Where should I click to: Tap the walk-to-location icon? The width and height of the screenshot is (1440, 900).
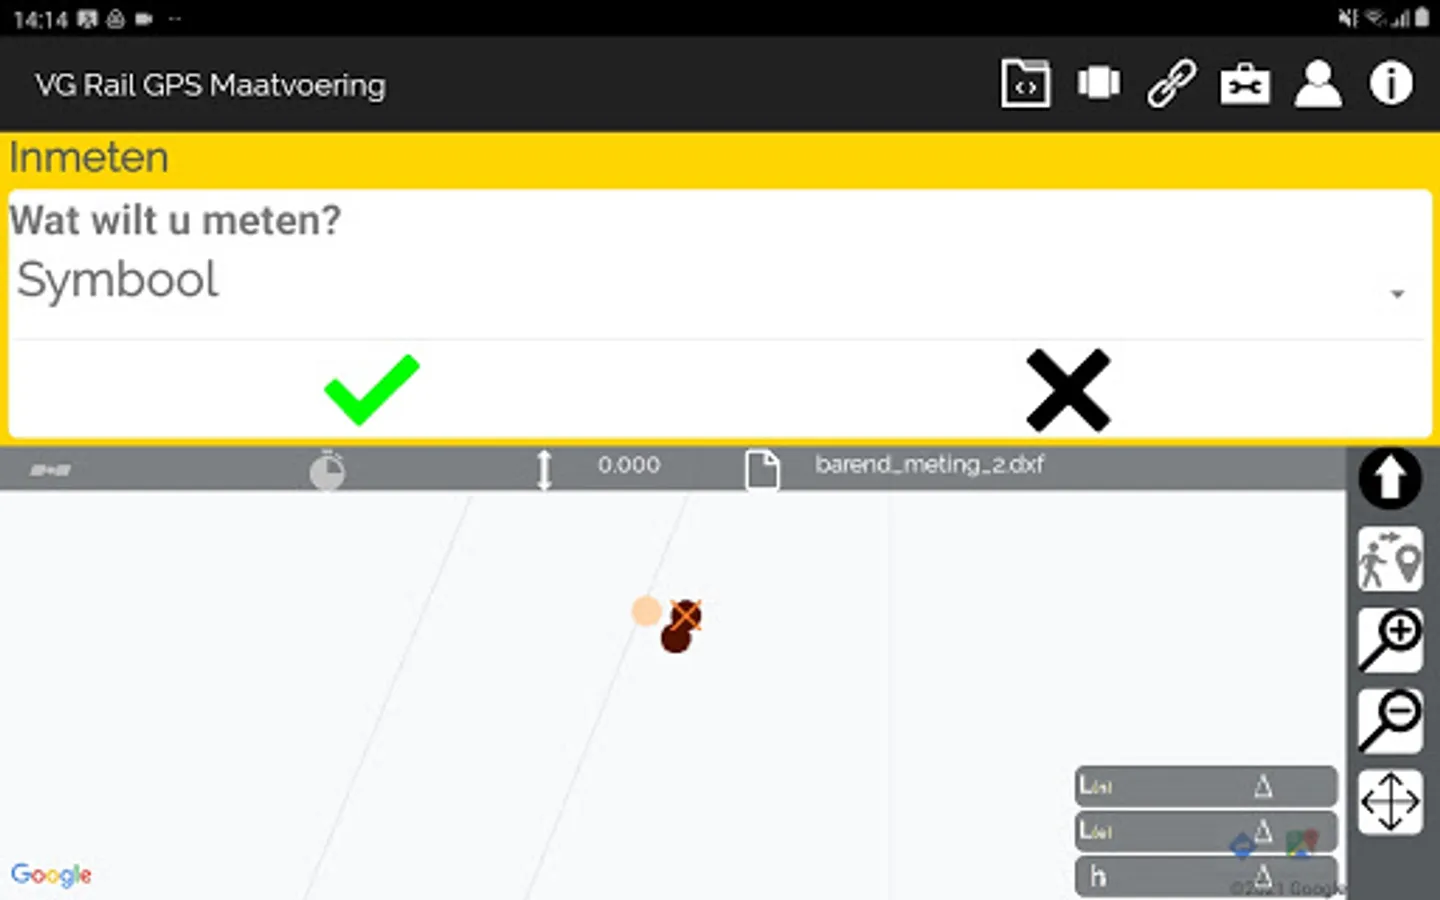(1390, 559)
